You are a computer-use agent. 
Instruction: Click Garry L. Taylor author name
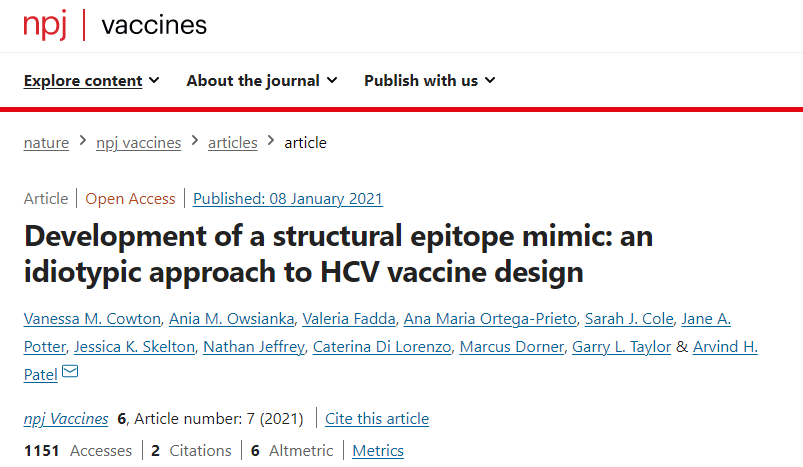(621, 347)
